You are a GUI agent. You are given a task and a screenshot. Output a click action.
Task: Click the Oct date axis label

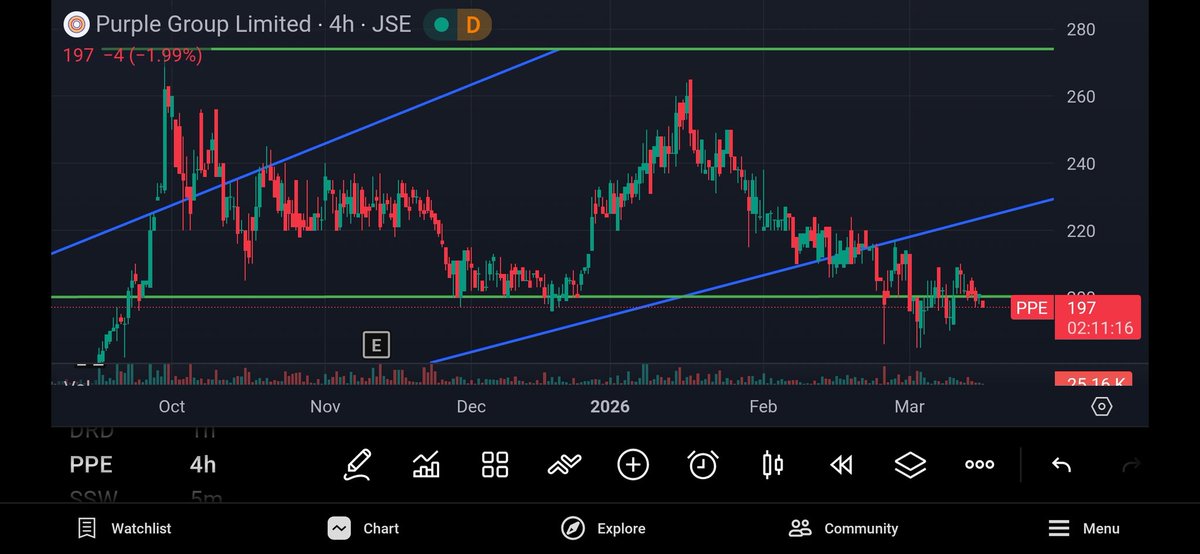(x=172, y=406)
